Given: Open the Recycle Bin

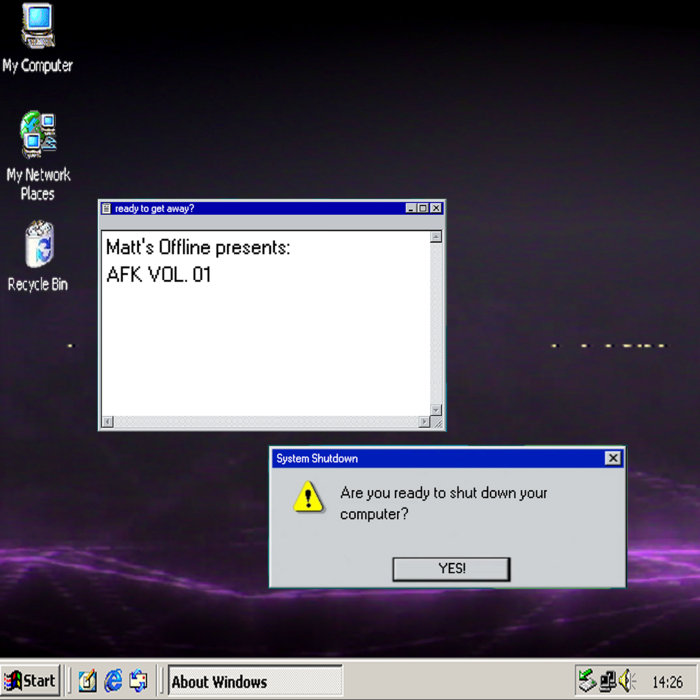Looking at the screenshot, I should point(38,245).
